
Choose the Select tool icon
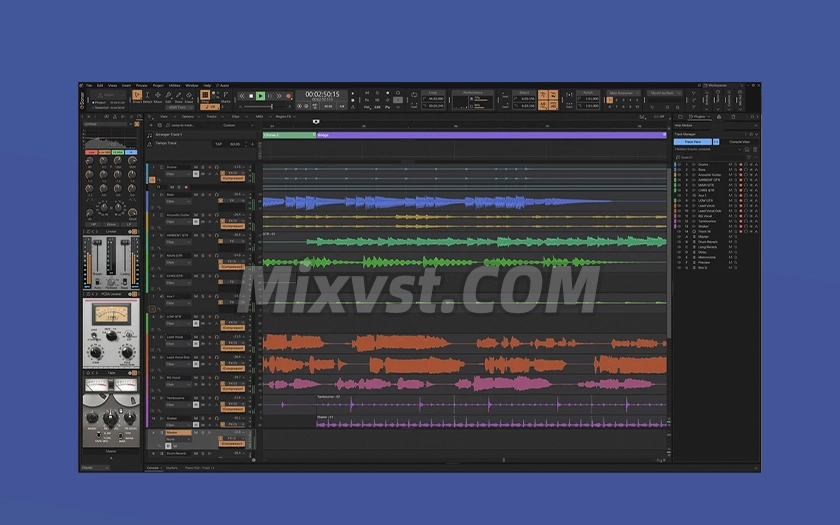coord(147,95)
